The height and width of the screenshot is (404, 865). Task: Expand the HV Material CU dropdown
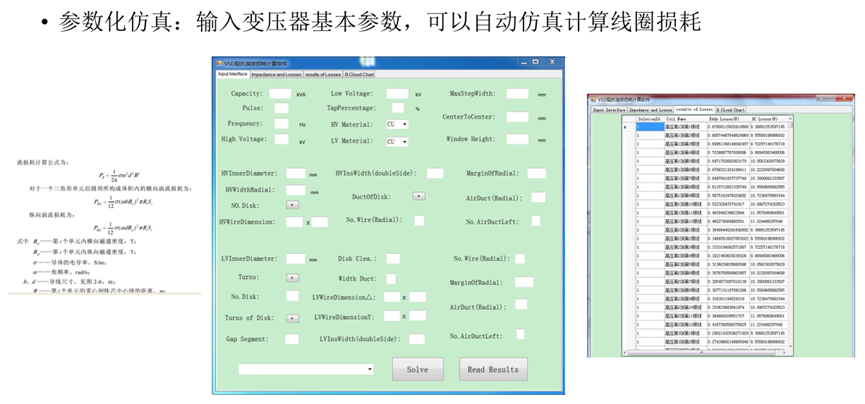click(397, 125)
